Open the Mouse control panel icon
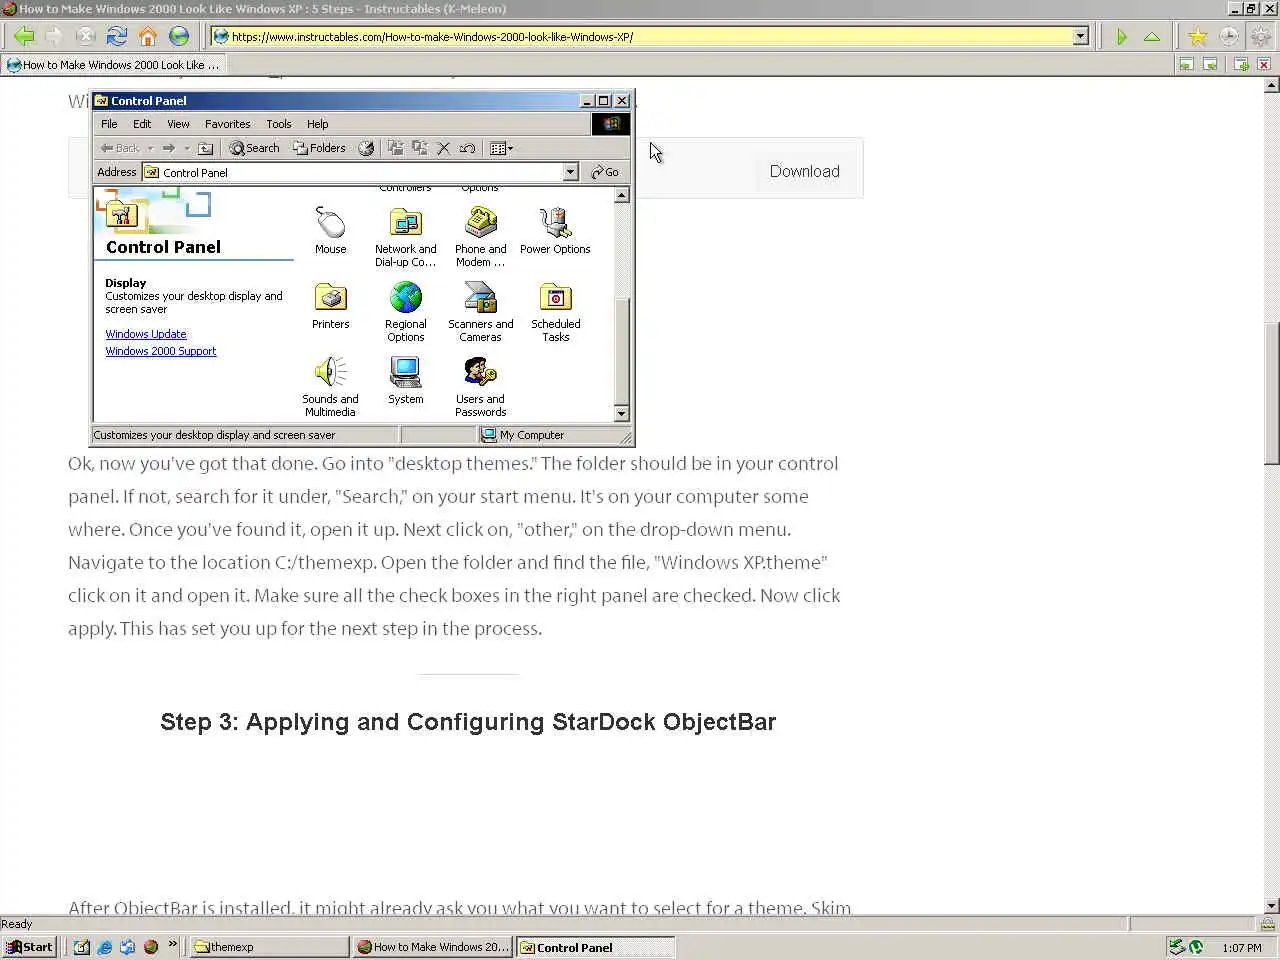Image resolution: width=1280 pixels, height=960 pixels. coord(330,231)
